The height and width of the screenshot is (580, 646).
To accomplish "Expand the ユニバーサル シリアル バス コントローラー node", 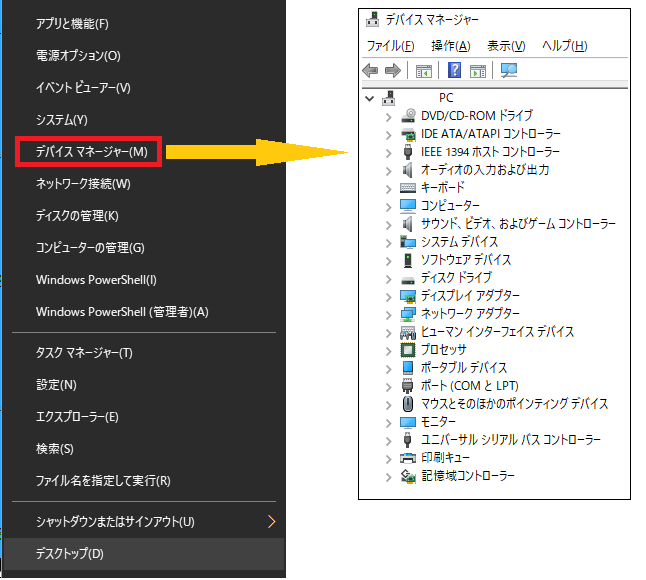I will 389,439.
